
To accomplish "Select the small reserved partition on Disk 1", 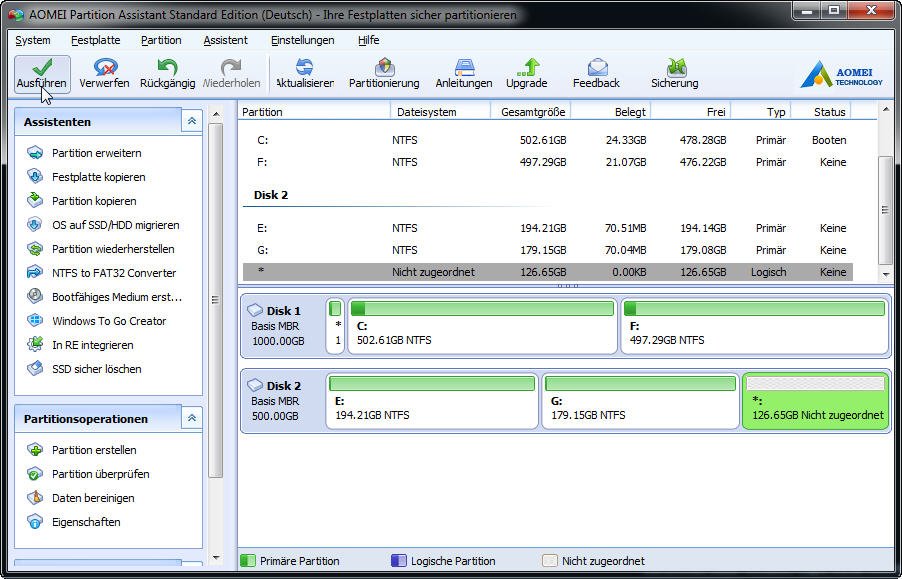I will coord(335,326).
